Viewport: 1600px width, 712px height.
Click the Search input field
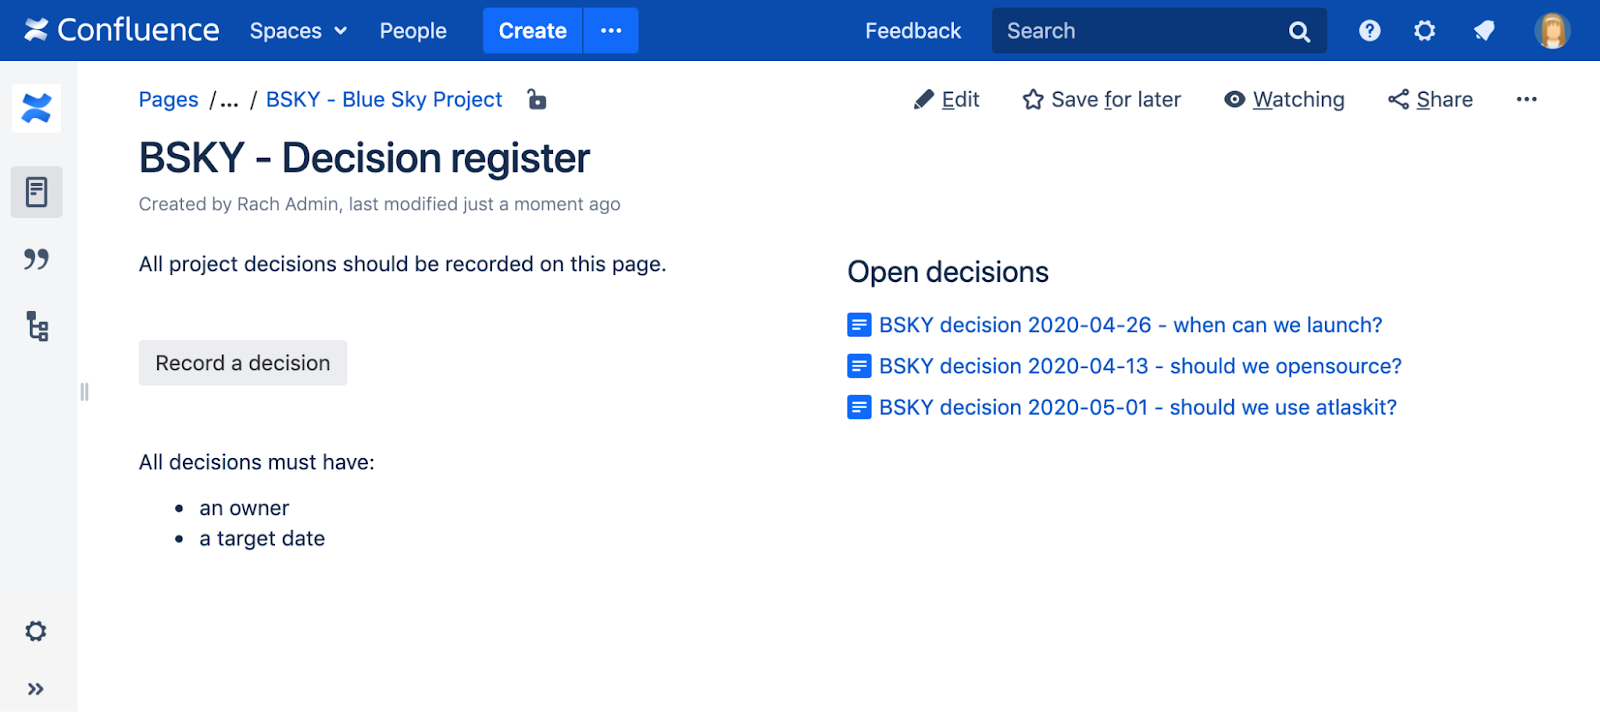tap(1140, 31)
